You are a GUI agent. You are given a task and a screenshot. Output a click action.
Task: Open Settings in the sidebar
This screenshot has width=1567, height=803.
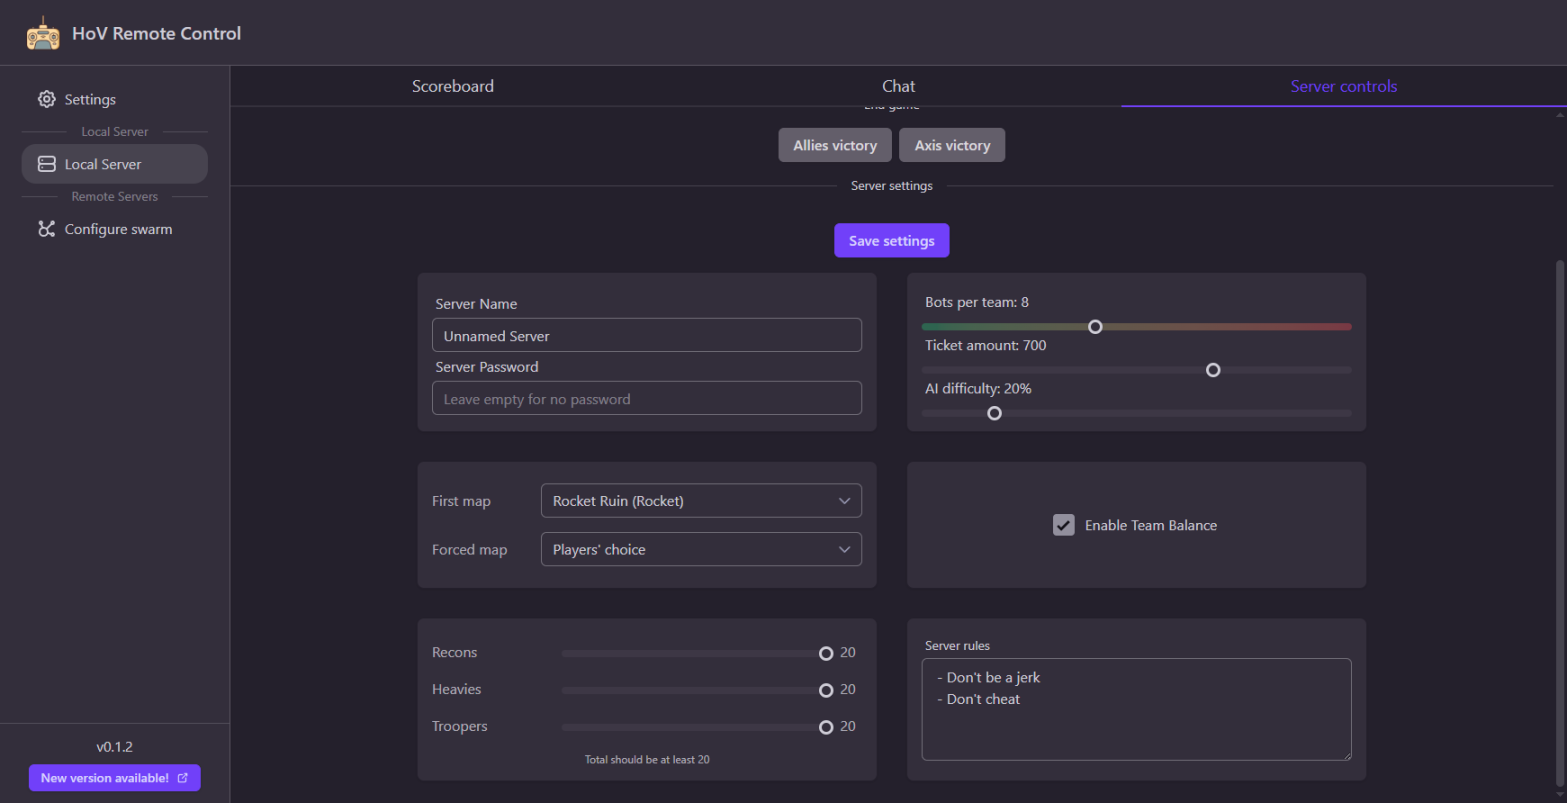pos(115,99)
